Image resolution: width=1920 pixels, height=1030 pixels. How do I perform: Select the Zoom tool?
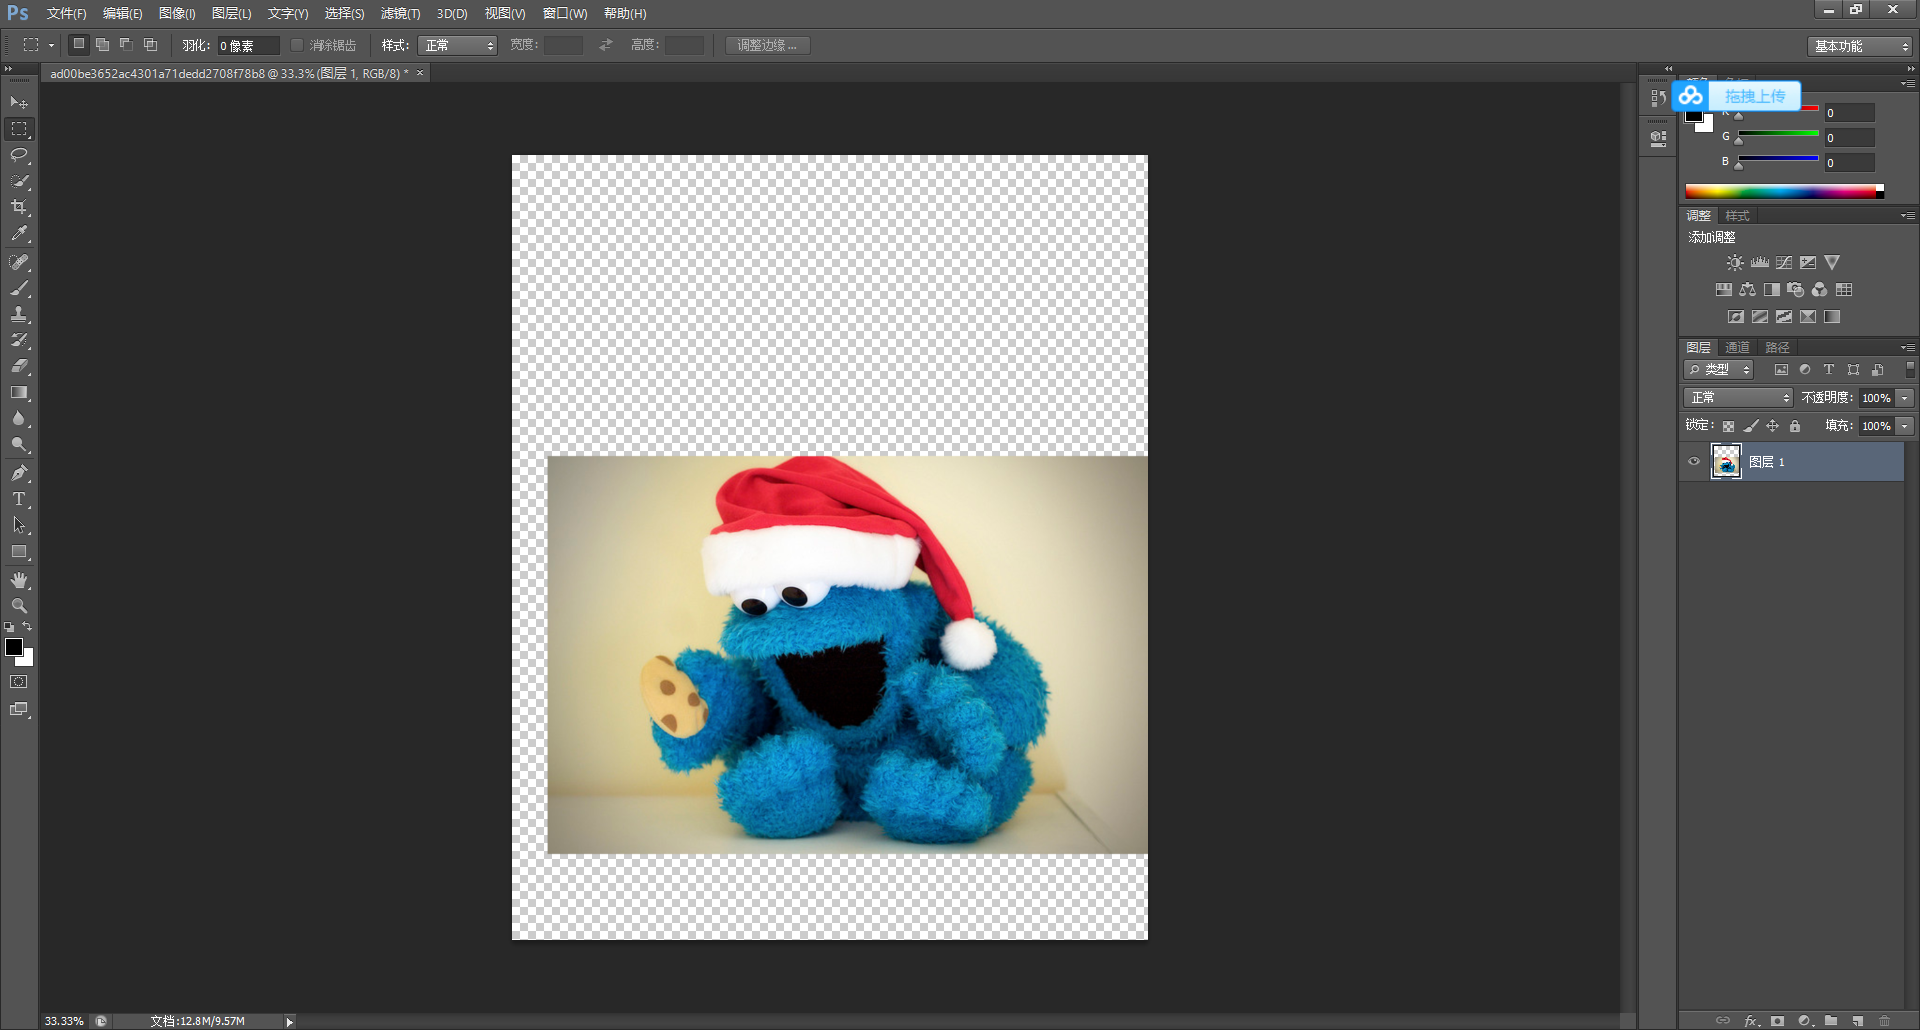(x=19, y=606)
